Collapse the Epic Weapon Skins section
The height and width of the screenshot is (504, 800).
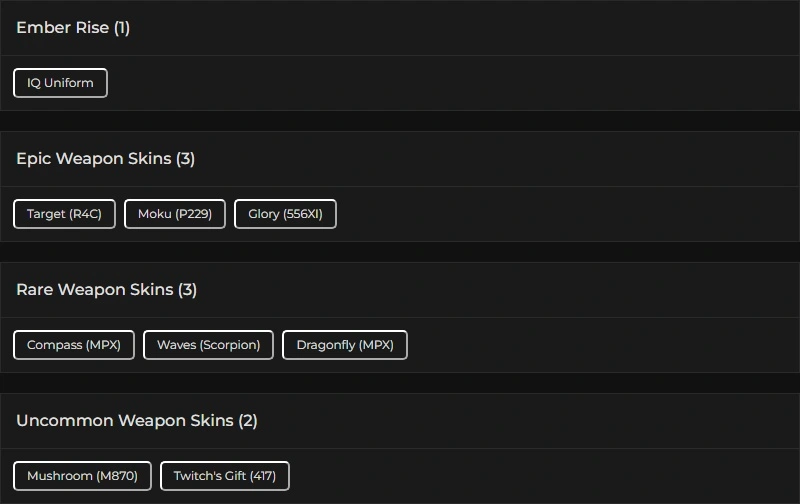pyautogui.click(x=105, y=159)
